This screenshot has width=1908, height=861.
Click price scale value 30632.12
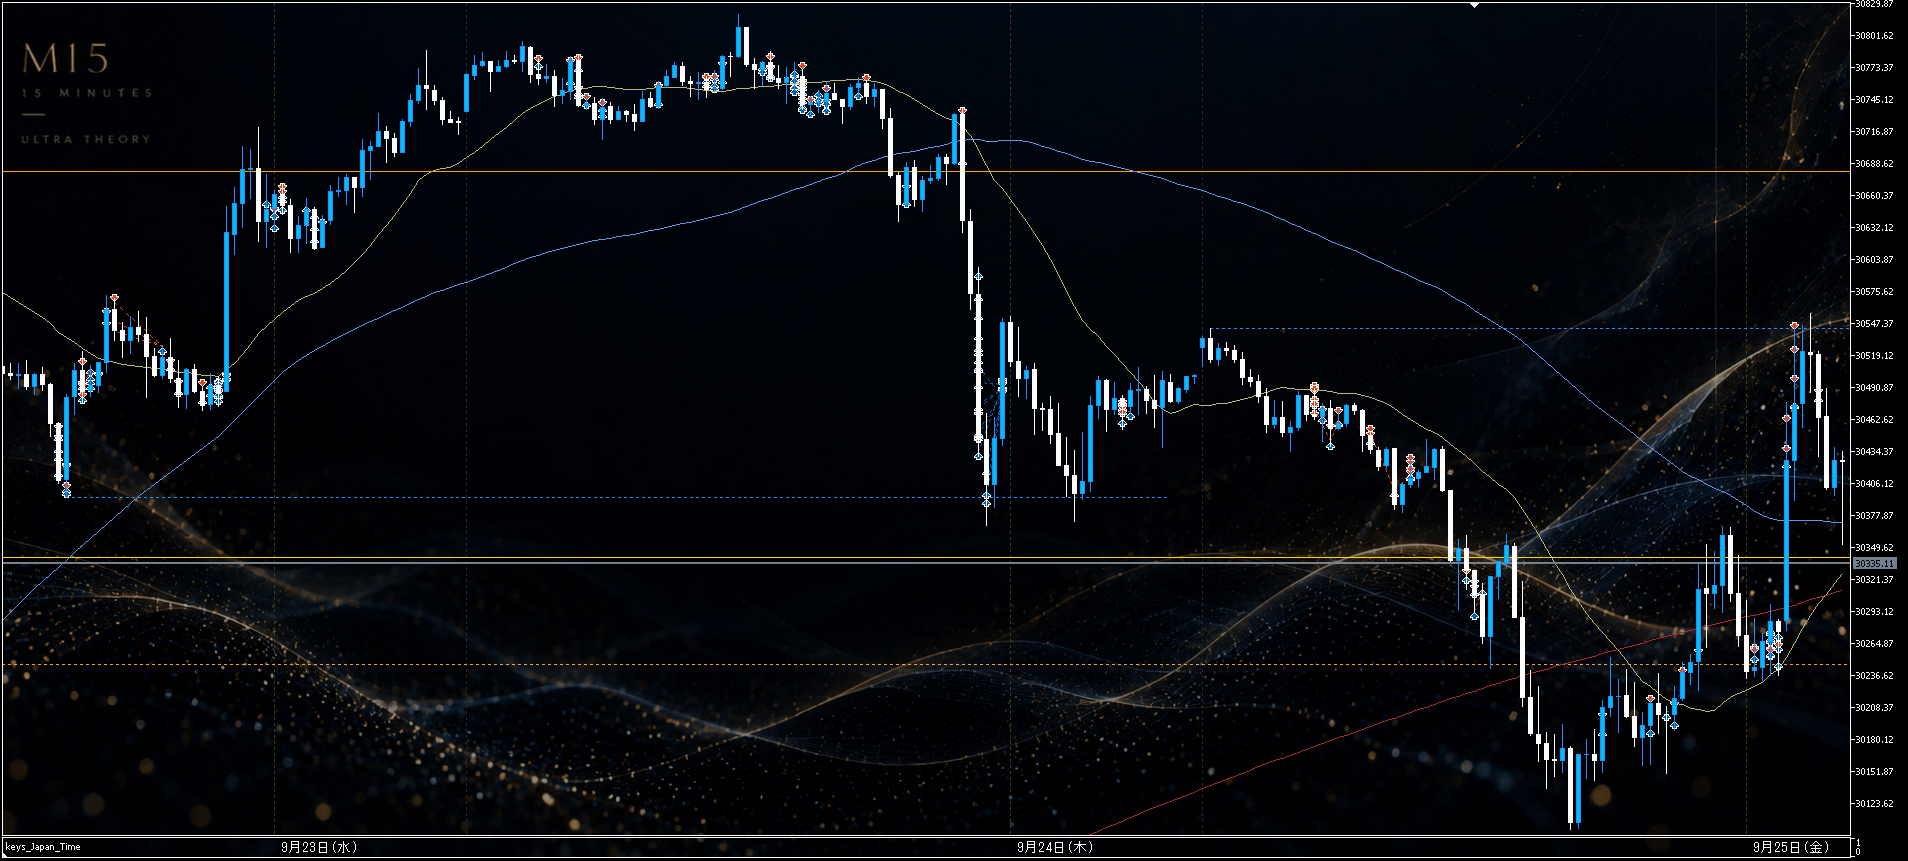[1874, 228]
